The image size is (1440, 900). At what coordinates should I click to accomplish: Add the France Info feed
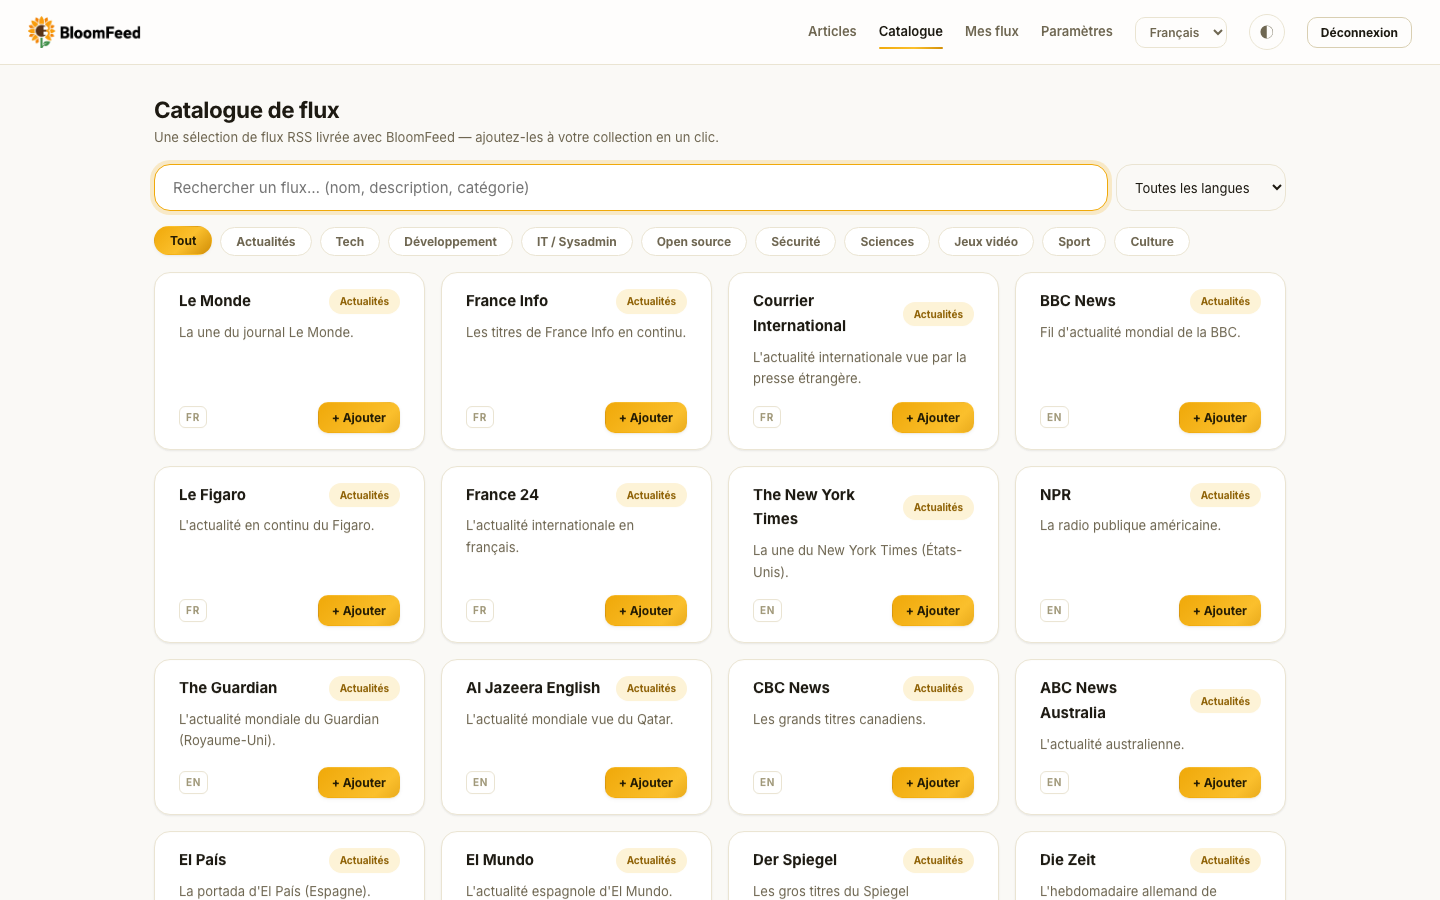point(646,418)
